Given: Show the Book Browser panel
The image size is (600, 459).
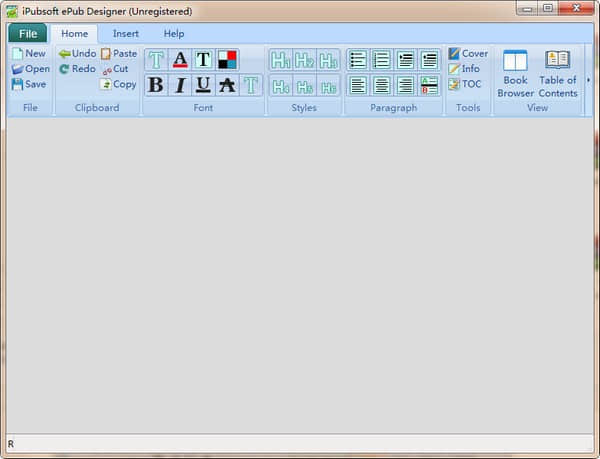Looking at the screenshot, I should (515, 73).
